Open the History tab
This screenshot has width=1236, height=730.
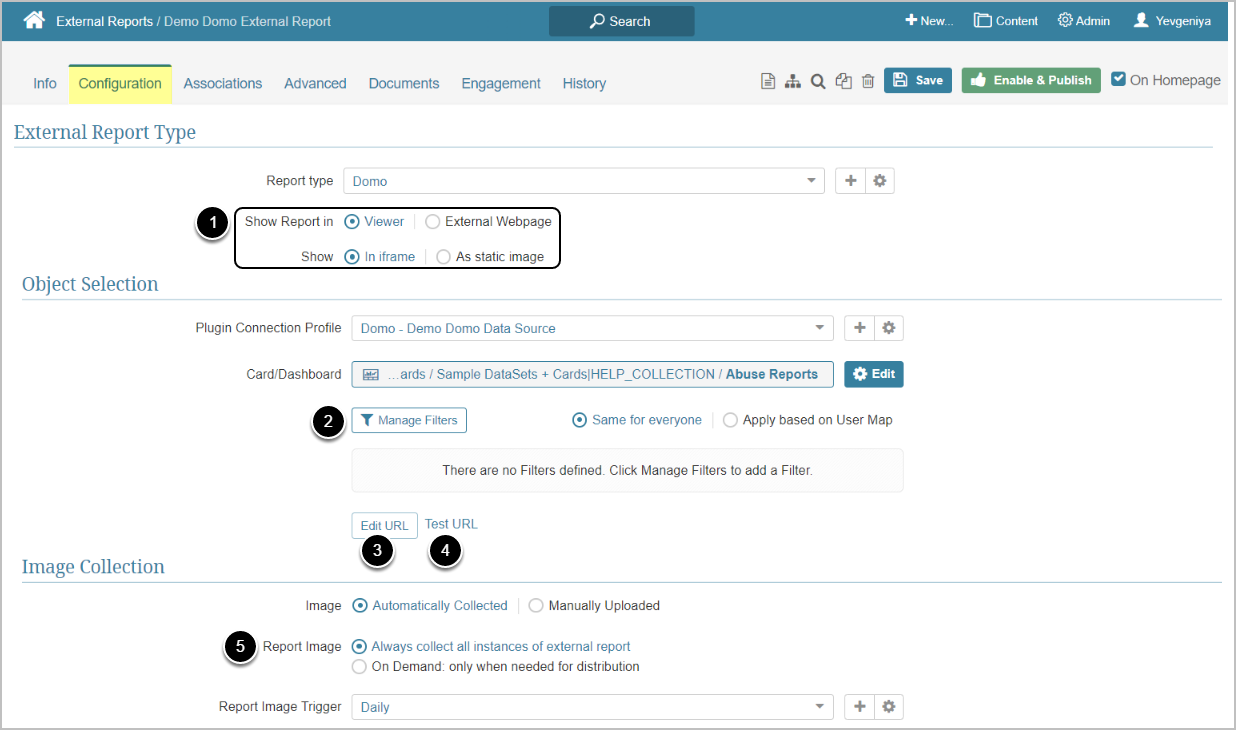(584, 84)
